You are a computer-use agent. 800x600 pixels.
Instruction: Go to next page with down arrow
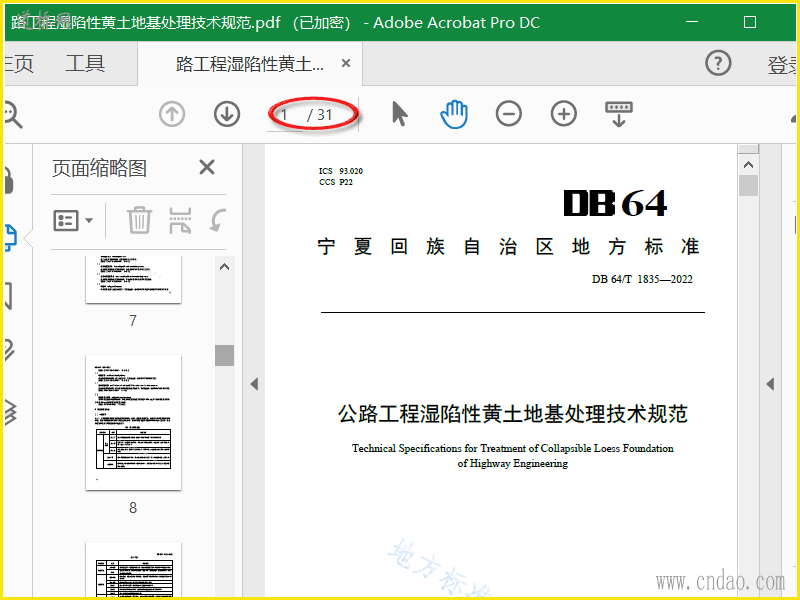point(227,114)
